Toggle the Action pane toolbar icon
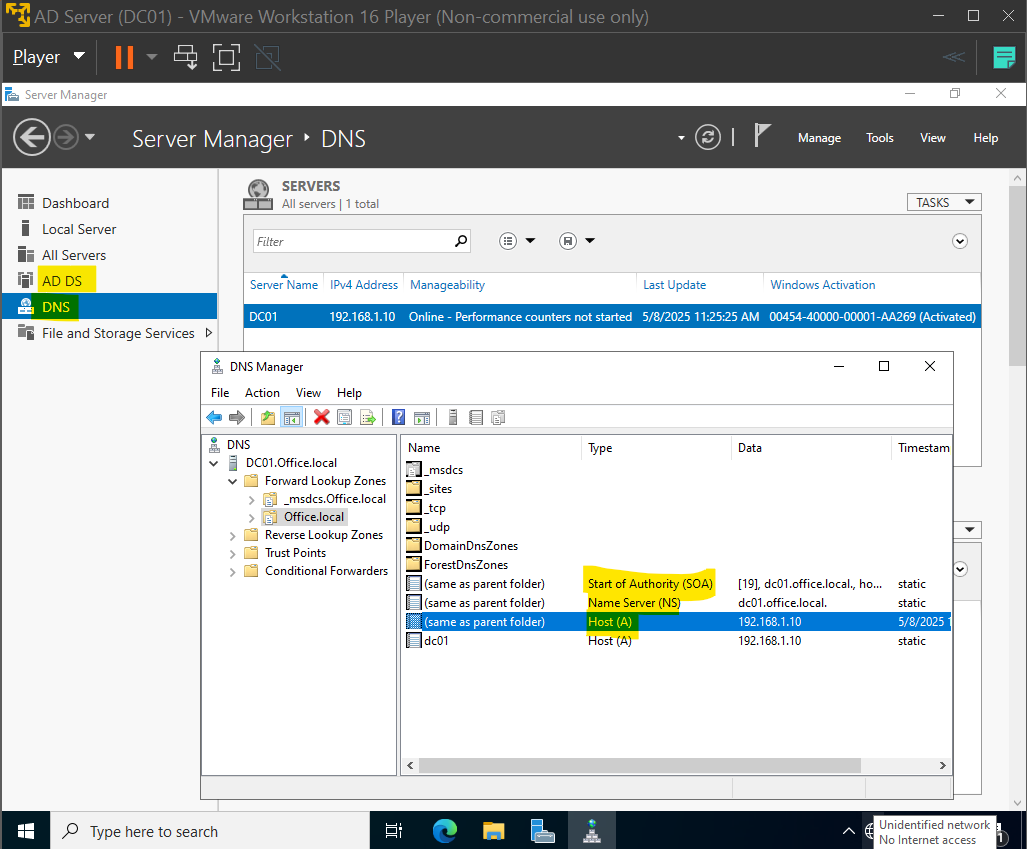 tap(422, 417)
